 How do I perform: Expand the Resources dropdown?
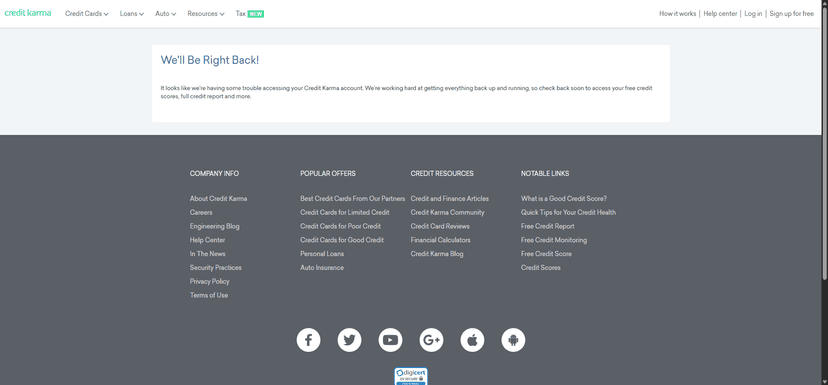click(205, 14)
